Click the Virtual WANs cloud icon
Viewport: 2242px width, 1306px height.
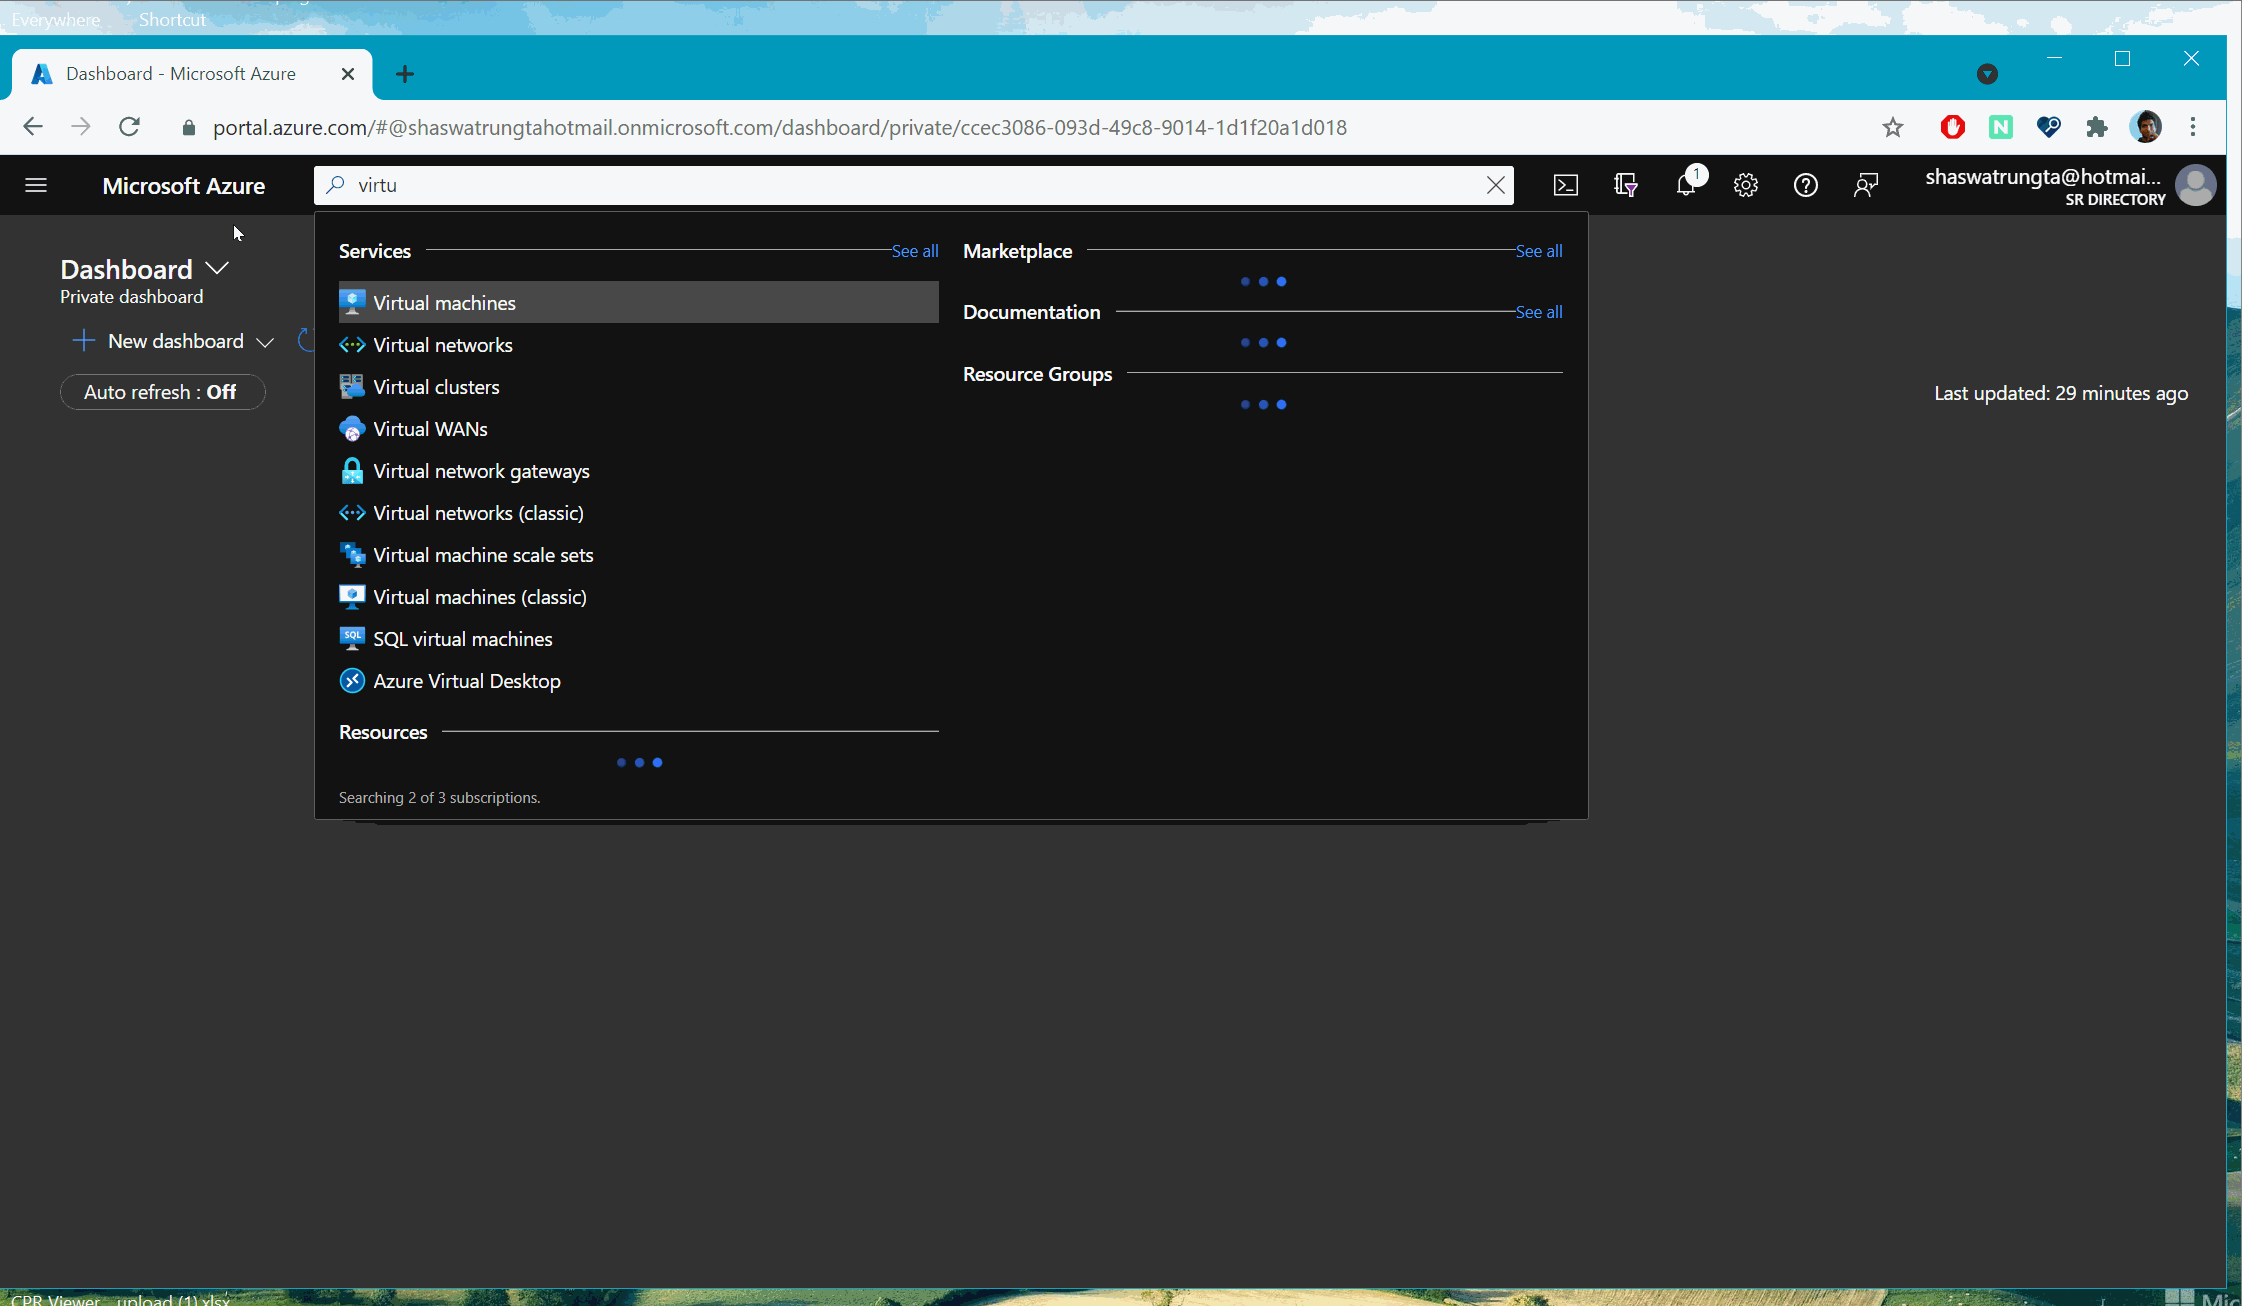[x=352, y=429]
